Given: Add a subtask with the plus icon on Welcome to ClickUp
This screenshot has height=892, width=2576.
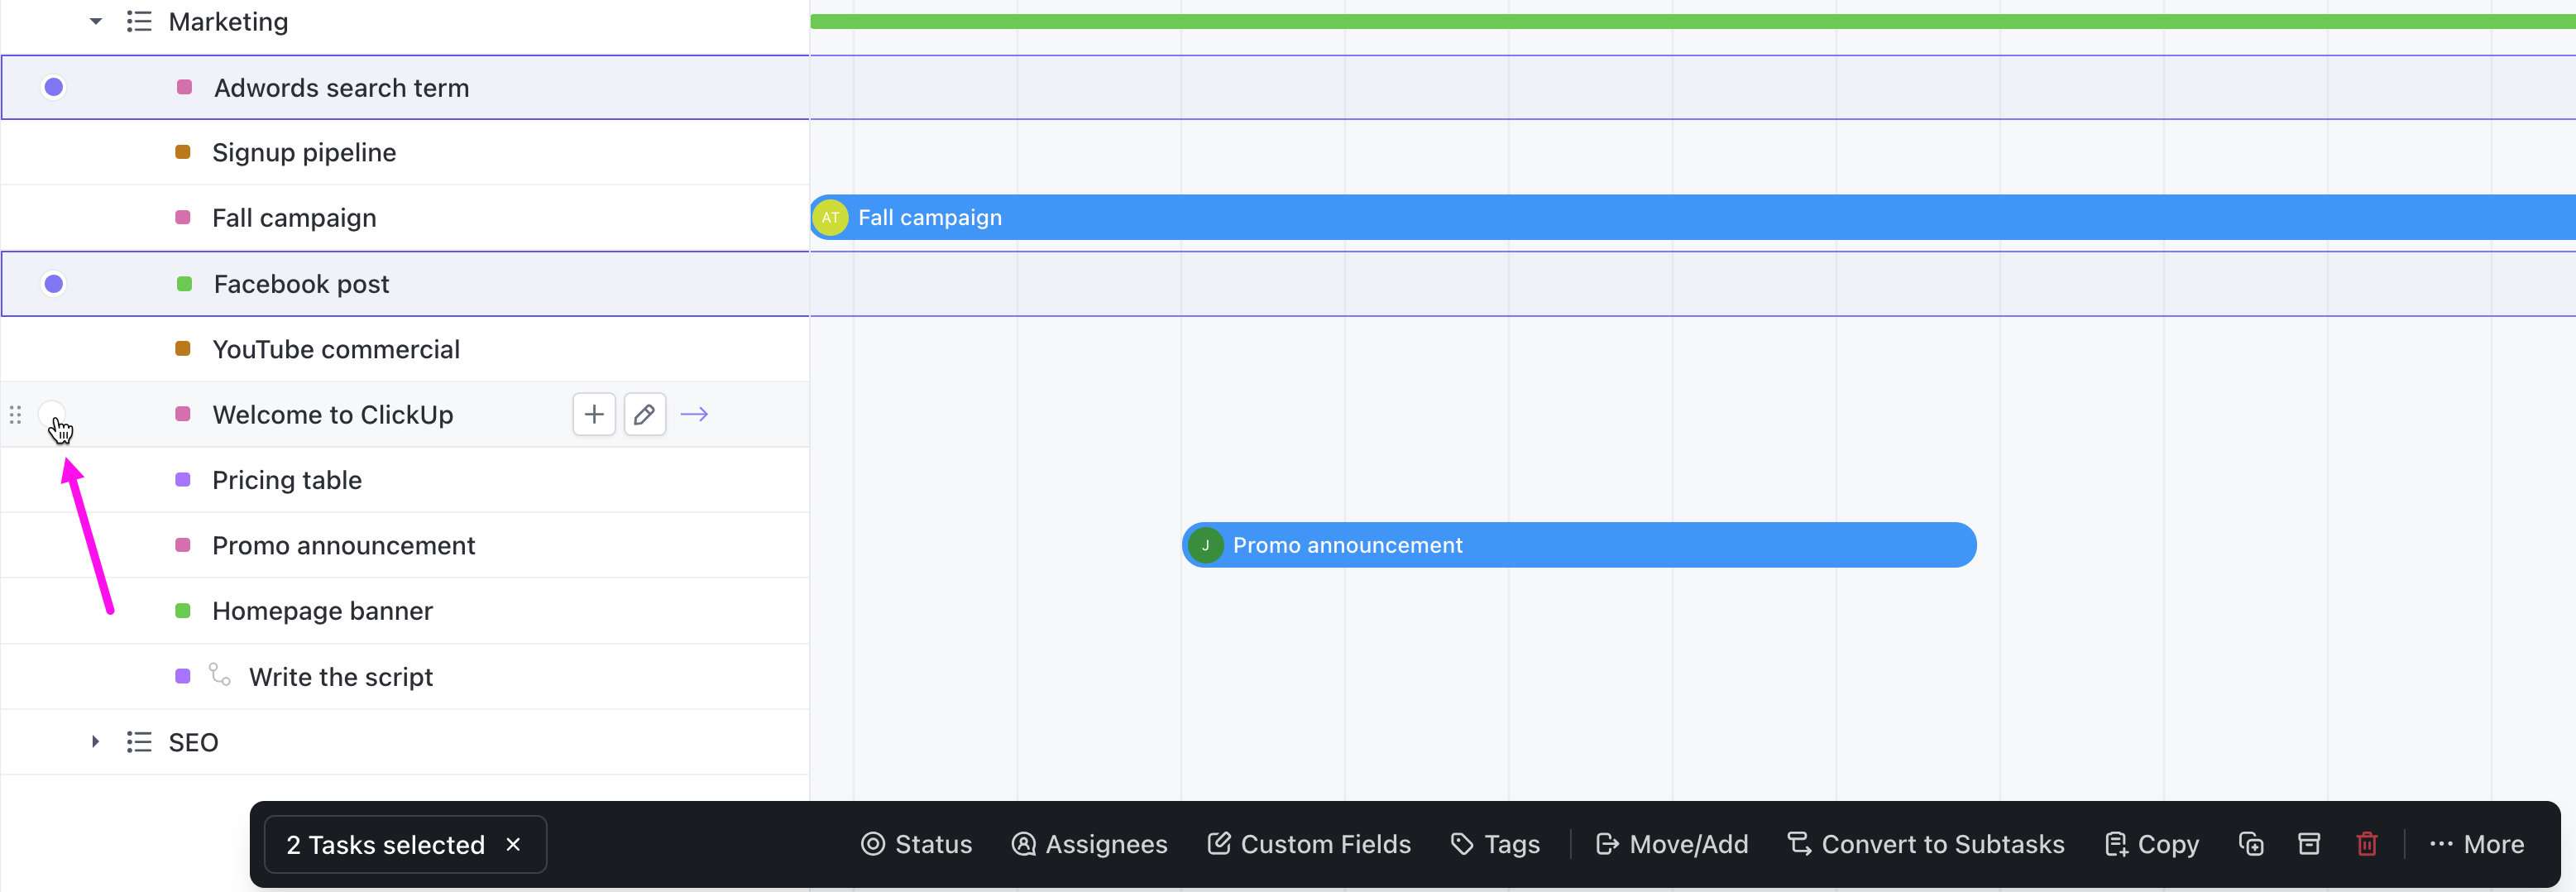Looking at the screenshot, I should 593,414.
